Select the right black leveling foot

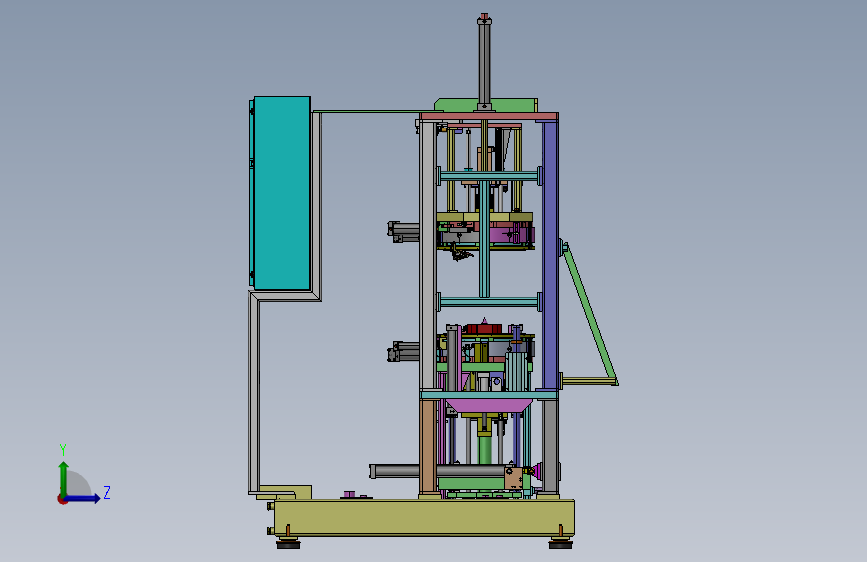[561, 544]
